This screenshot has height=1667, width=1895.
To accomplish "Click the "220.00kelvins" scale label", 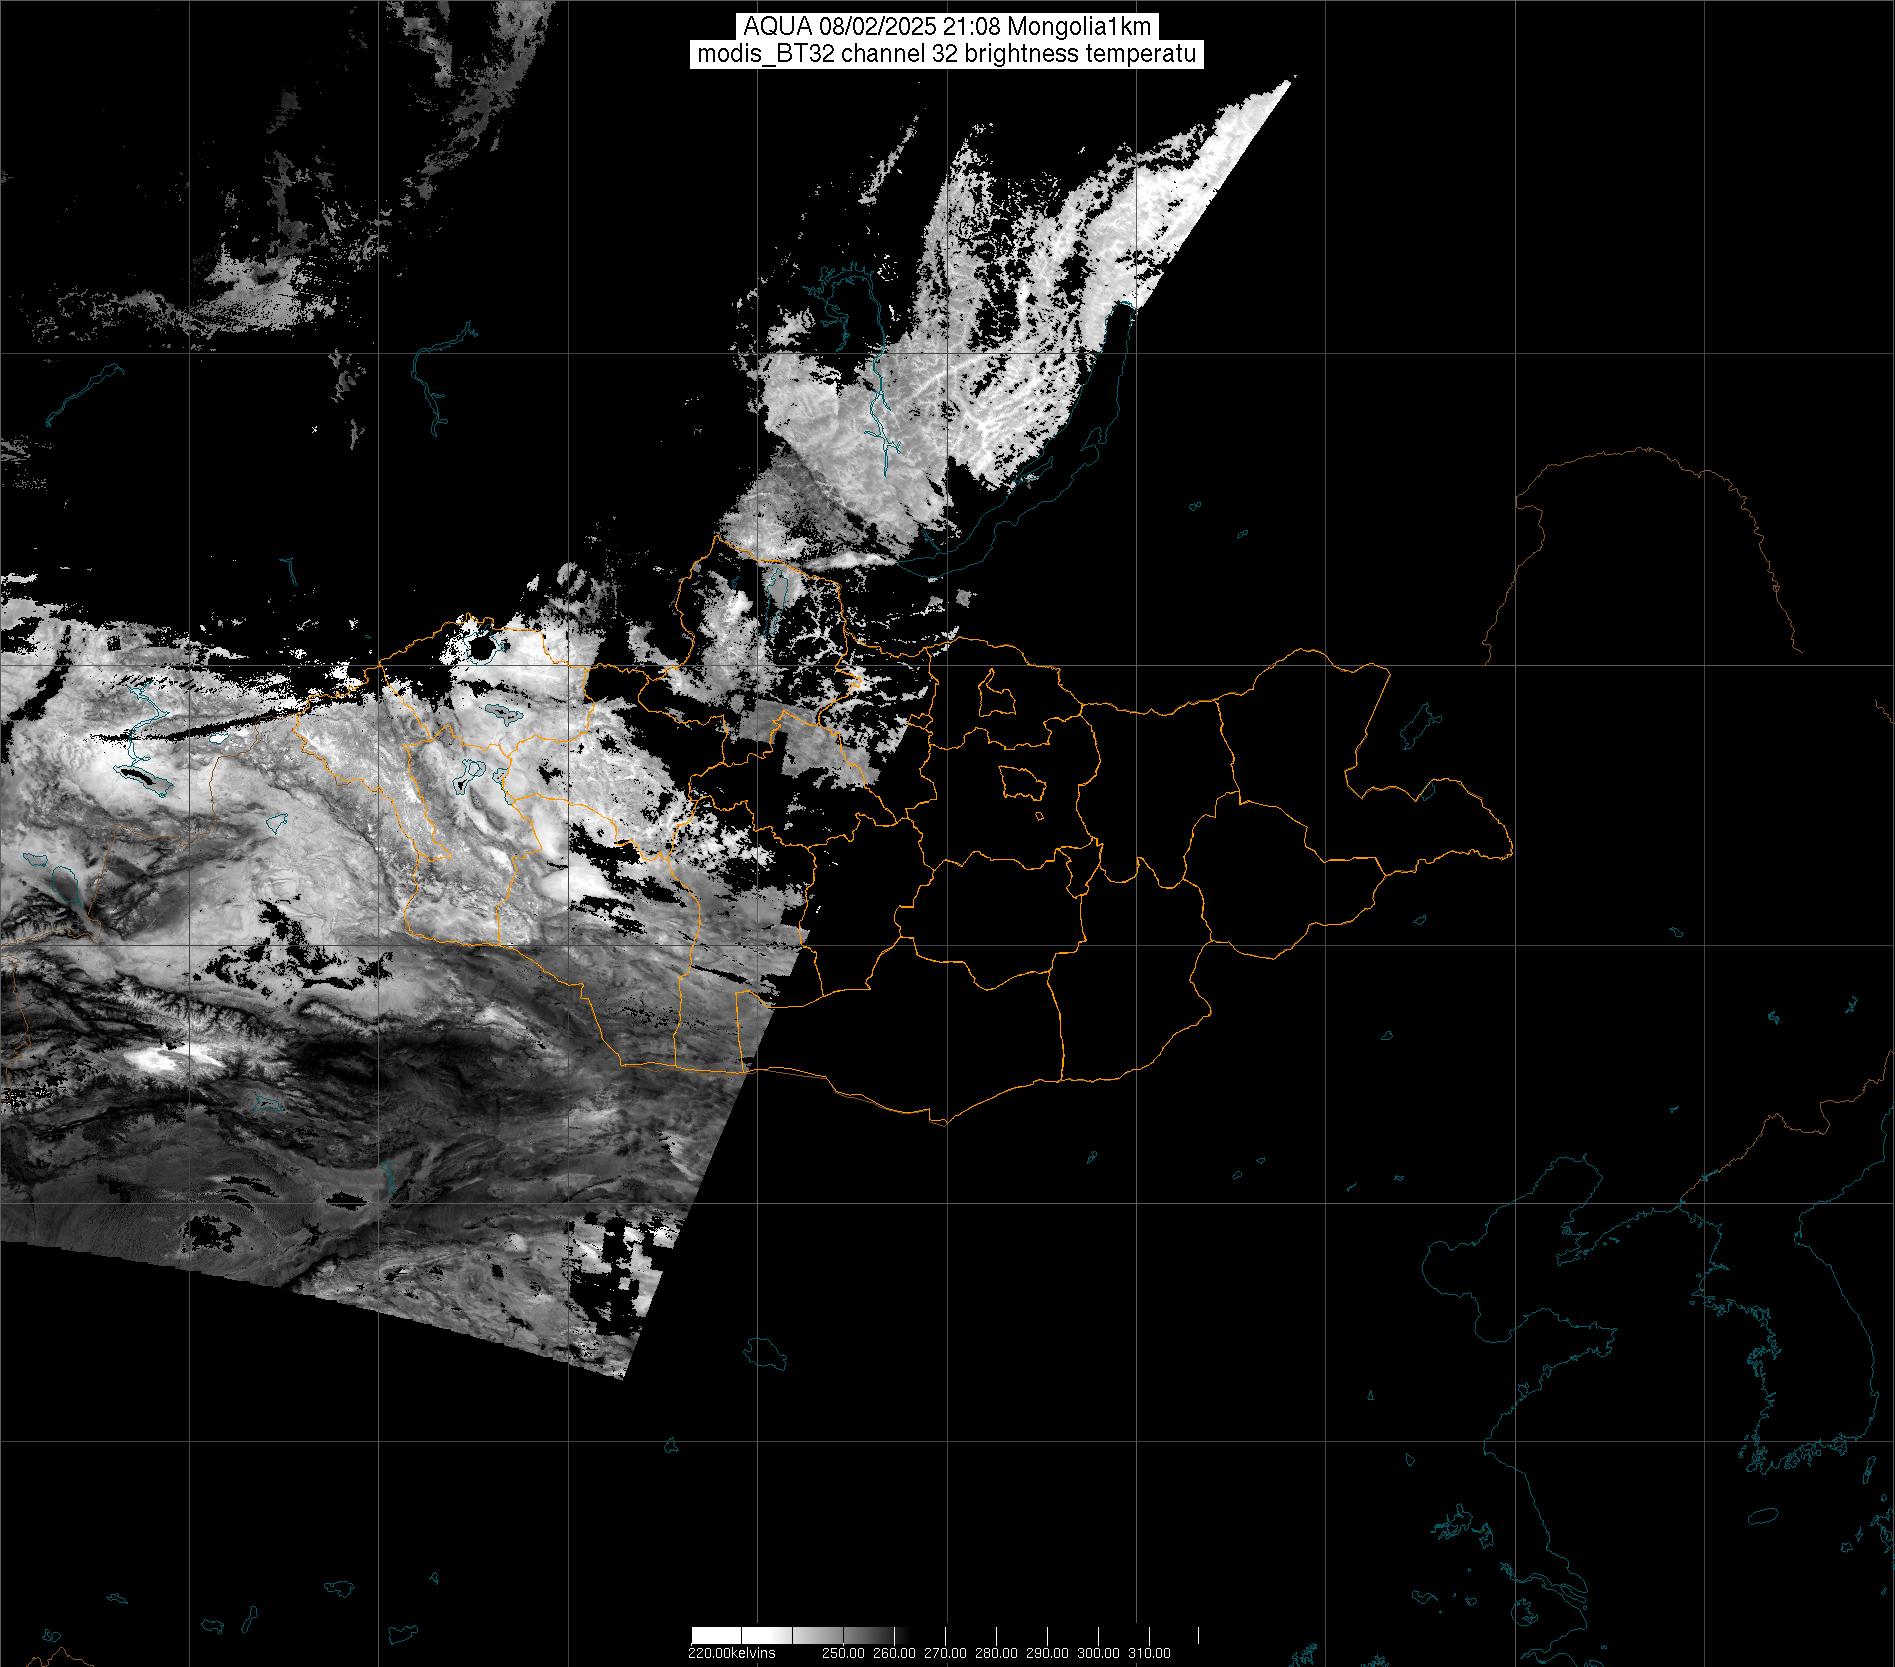I will [731, 1653].
